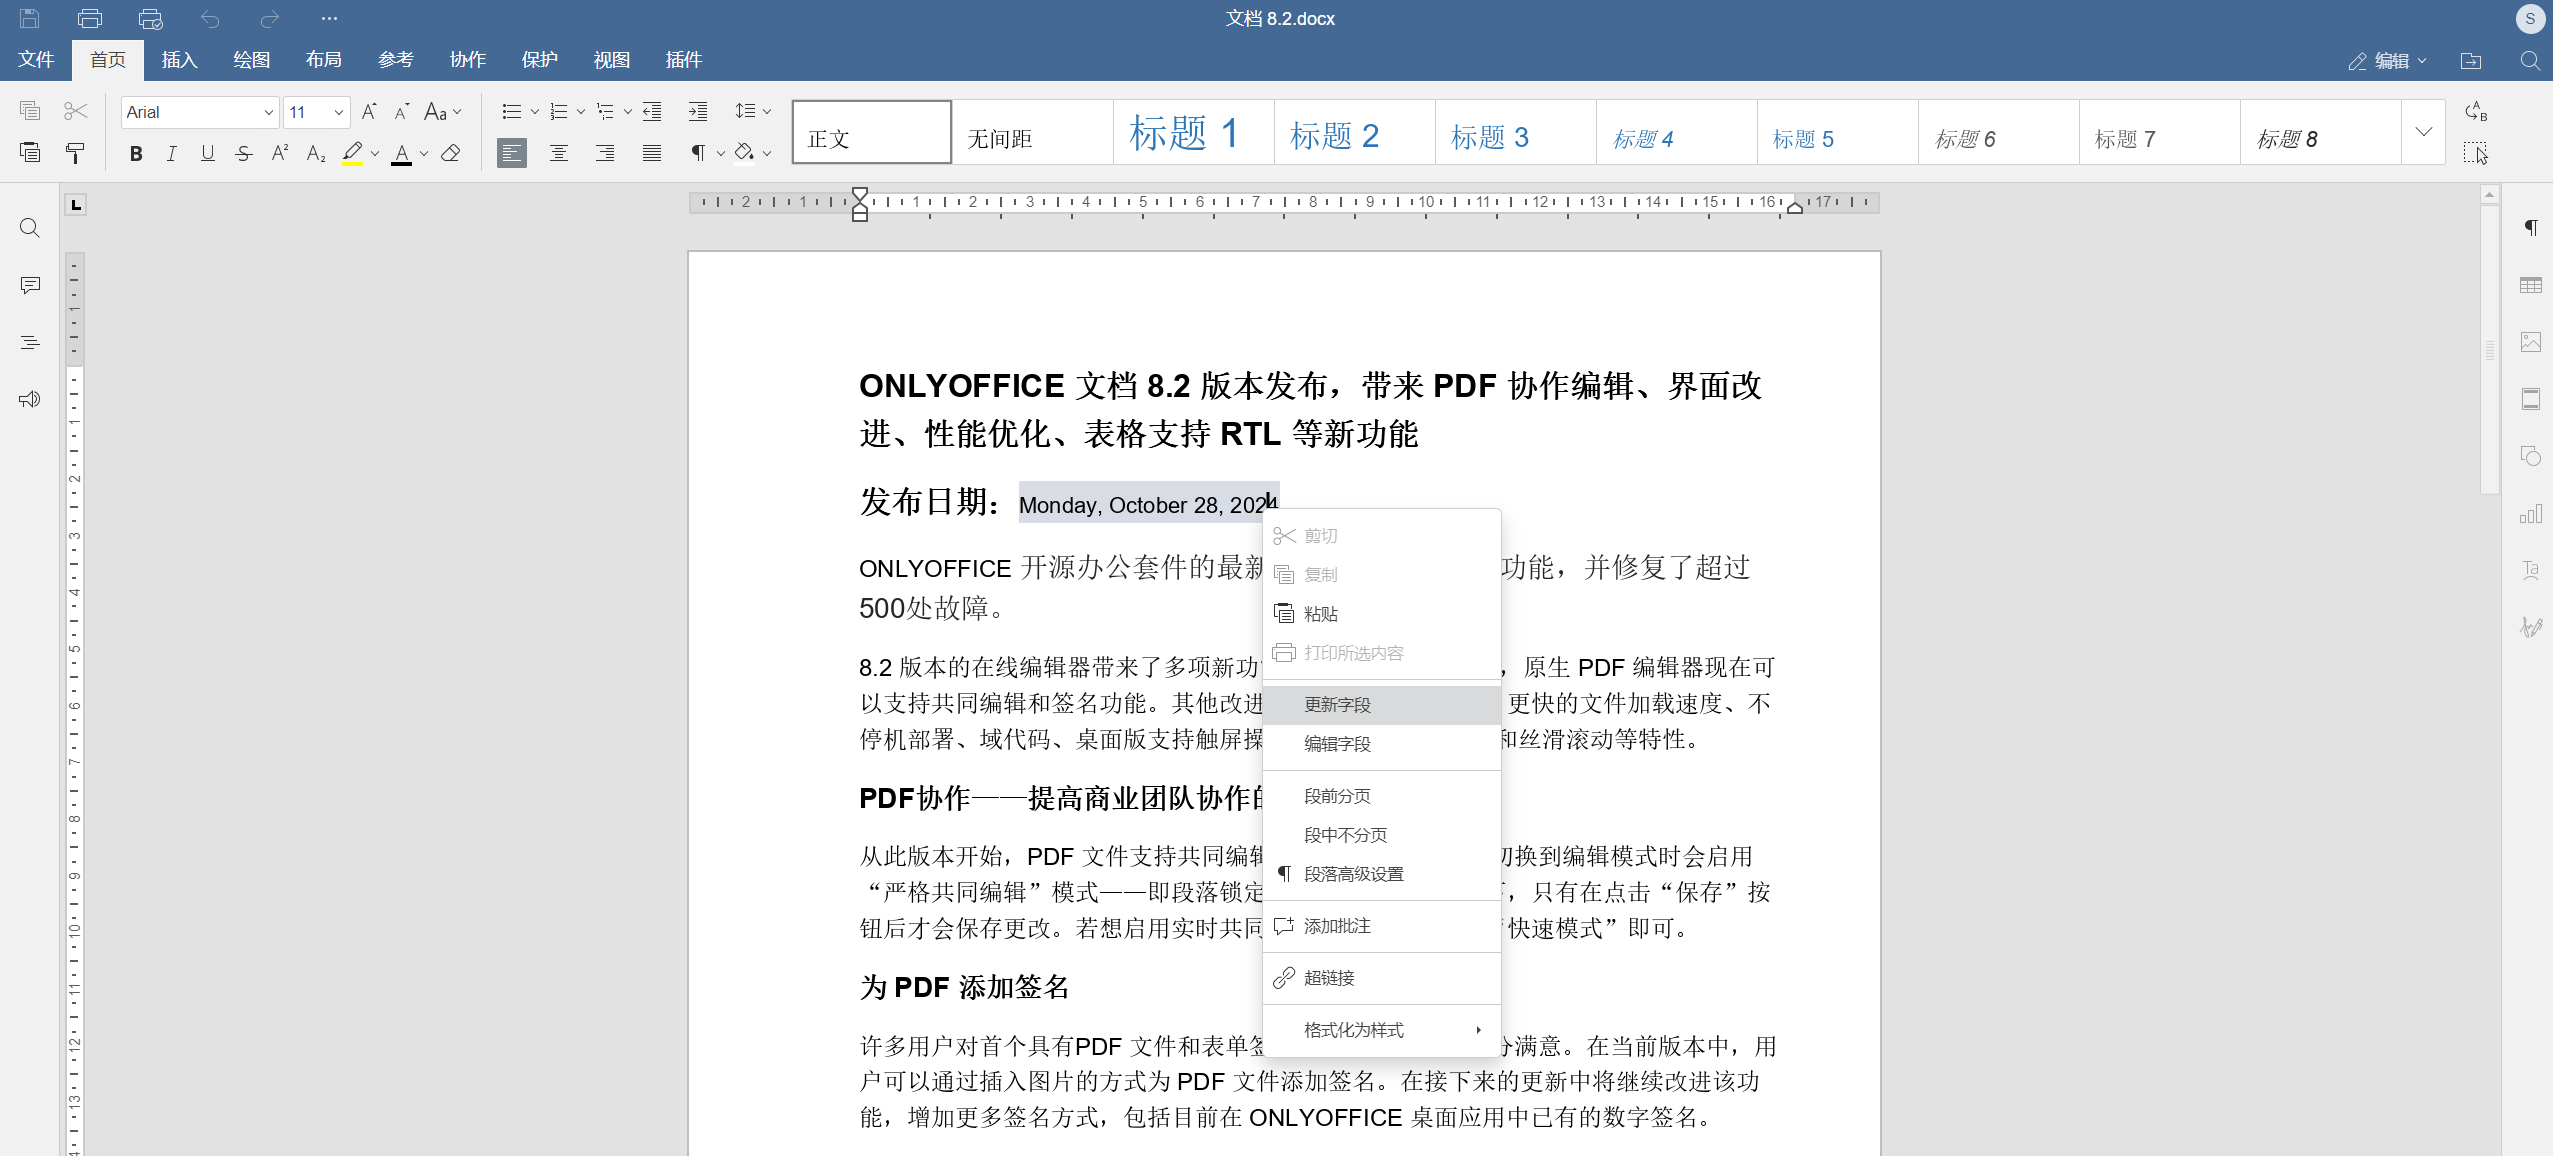Viewport: 2553px width, 1156px height.
Task: Open the headings navigation panel icon
Action: (30, 343)
